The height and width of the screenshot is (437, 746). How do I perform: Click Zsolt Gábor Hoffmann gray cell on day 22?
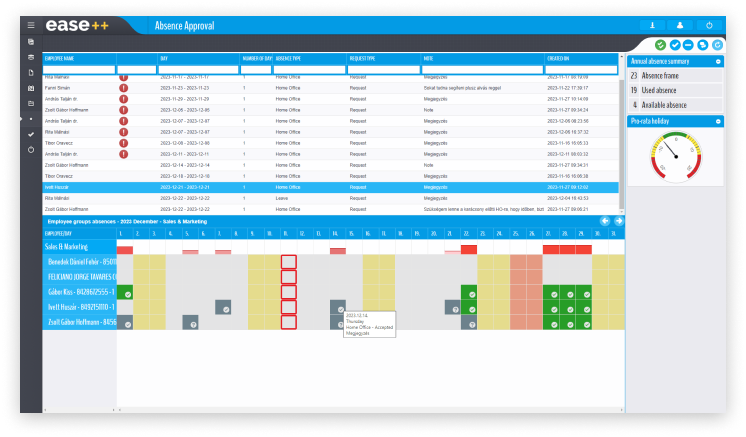coord(469,322)
